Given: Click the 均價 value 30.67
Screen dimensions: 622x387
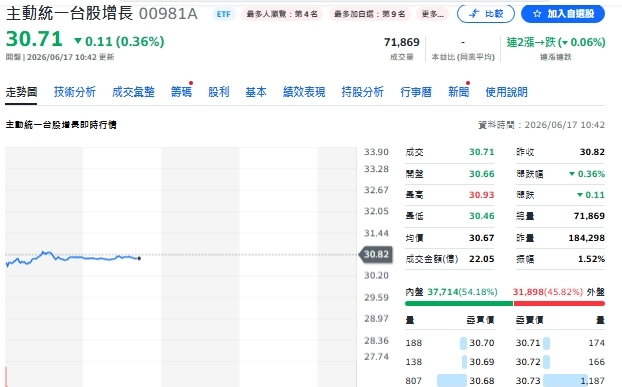Looking at the screenshot, I should [x=482, y=238].
